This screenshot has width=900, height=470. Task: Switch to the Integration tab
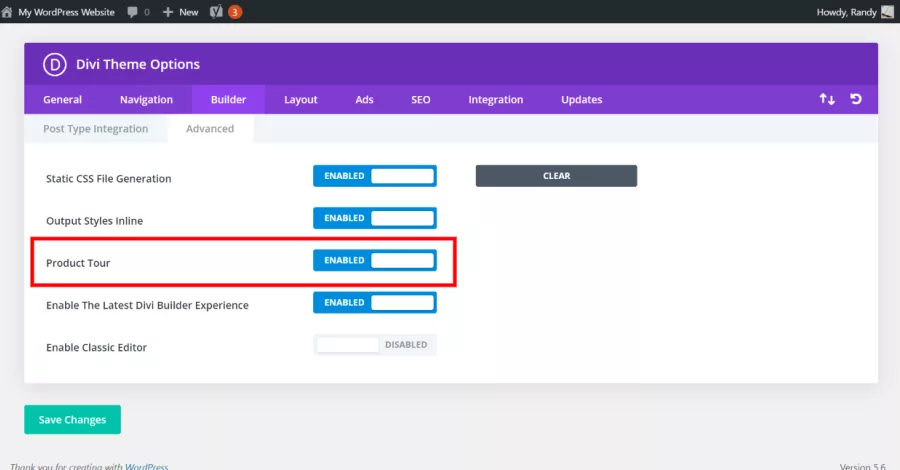496,99
